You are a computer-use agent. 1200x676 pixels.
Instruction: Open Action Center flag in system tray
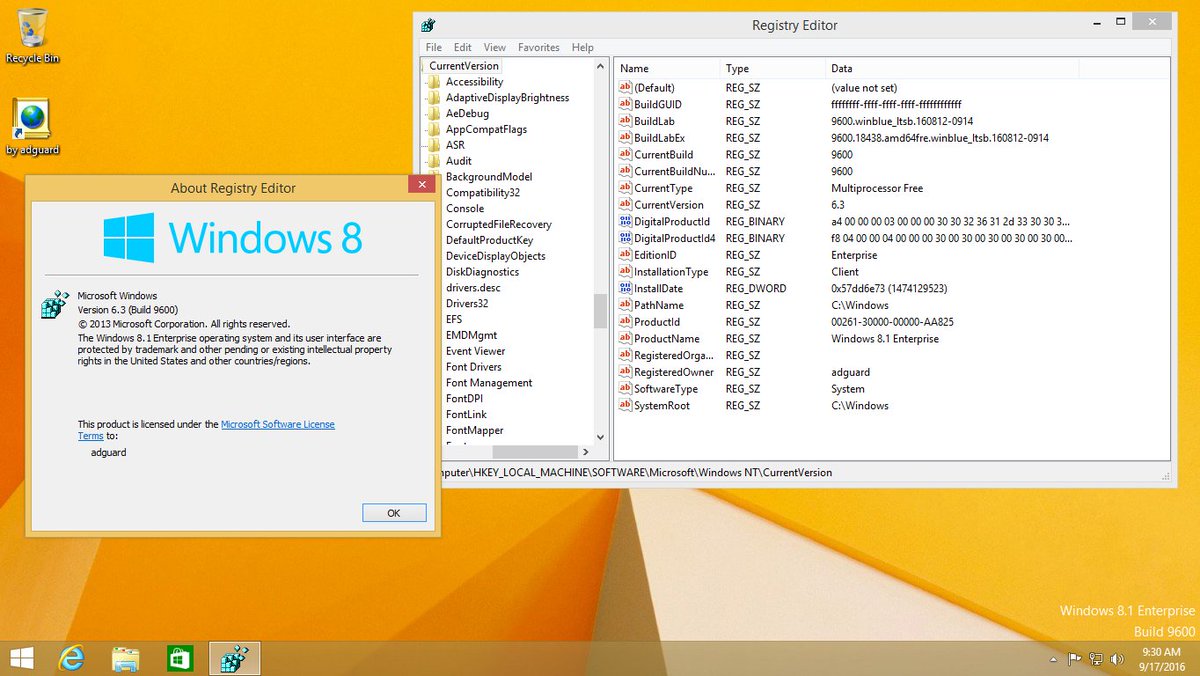click(1075, 659)
